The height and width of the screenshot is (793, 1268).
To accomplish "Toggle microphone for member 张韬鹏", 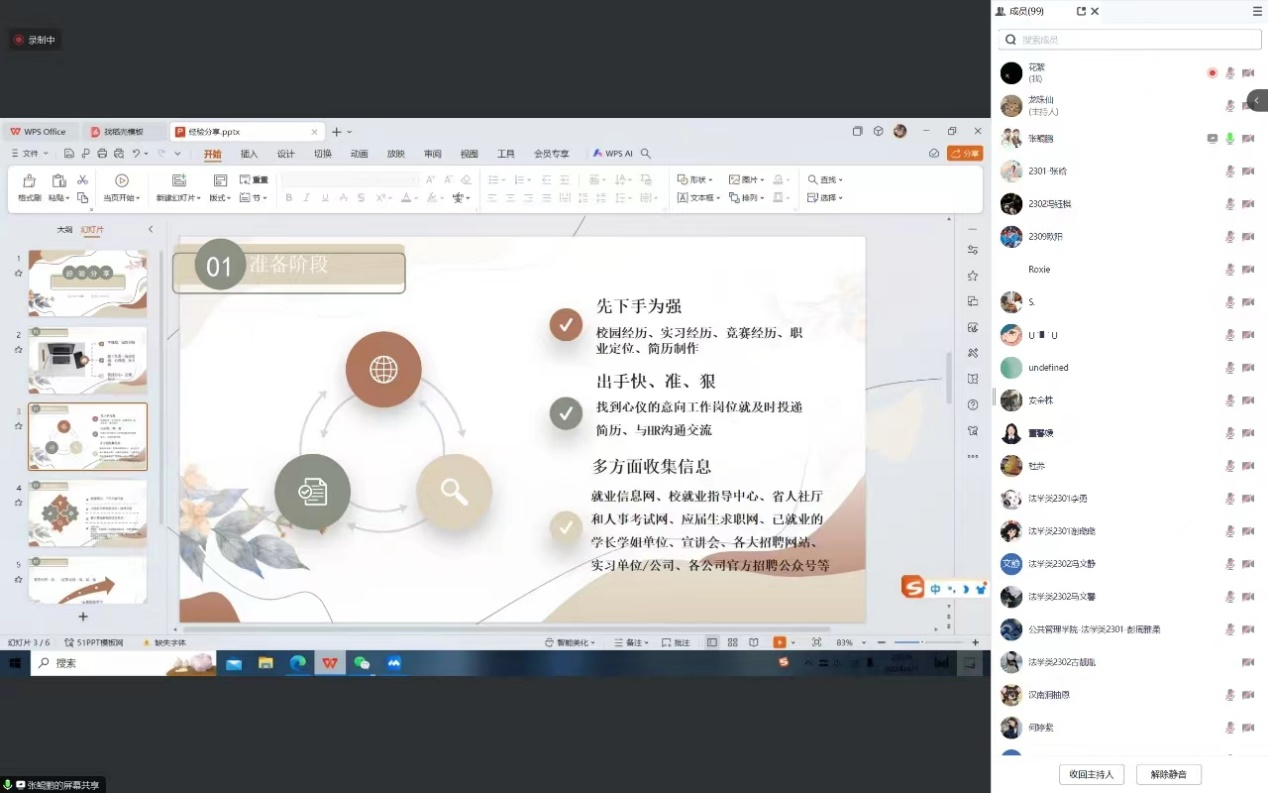I will [1230, 139].
